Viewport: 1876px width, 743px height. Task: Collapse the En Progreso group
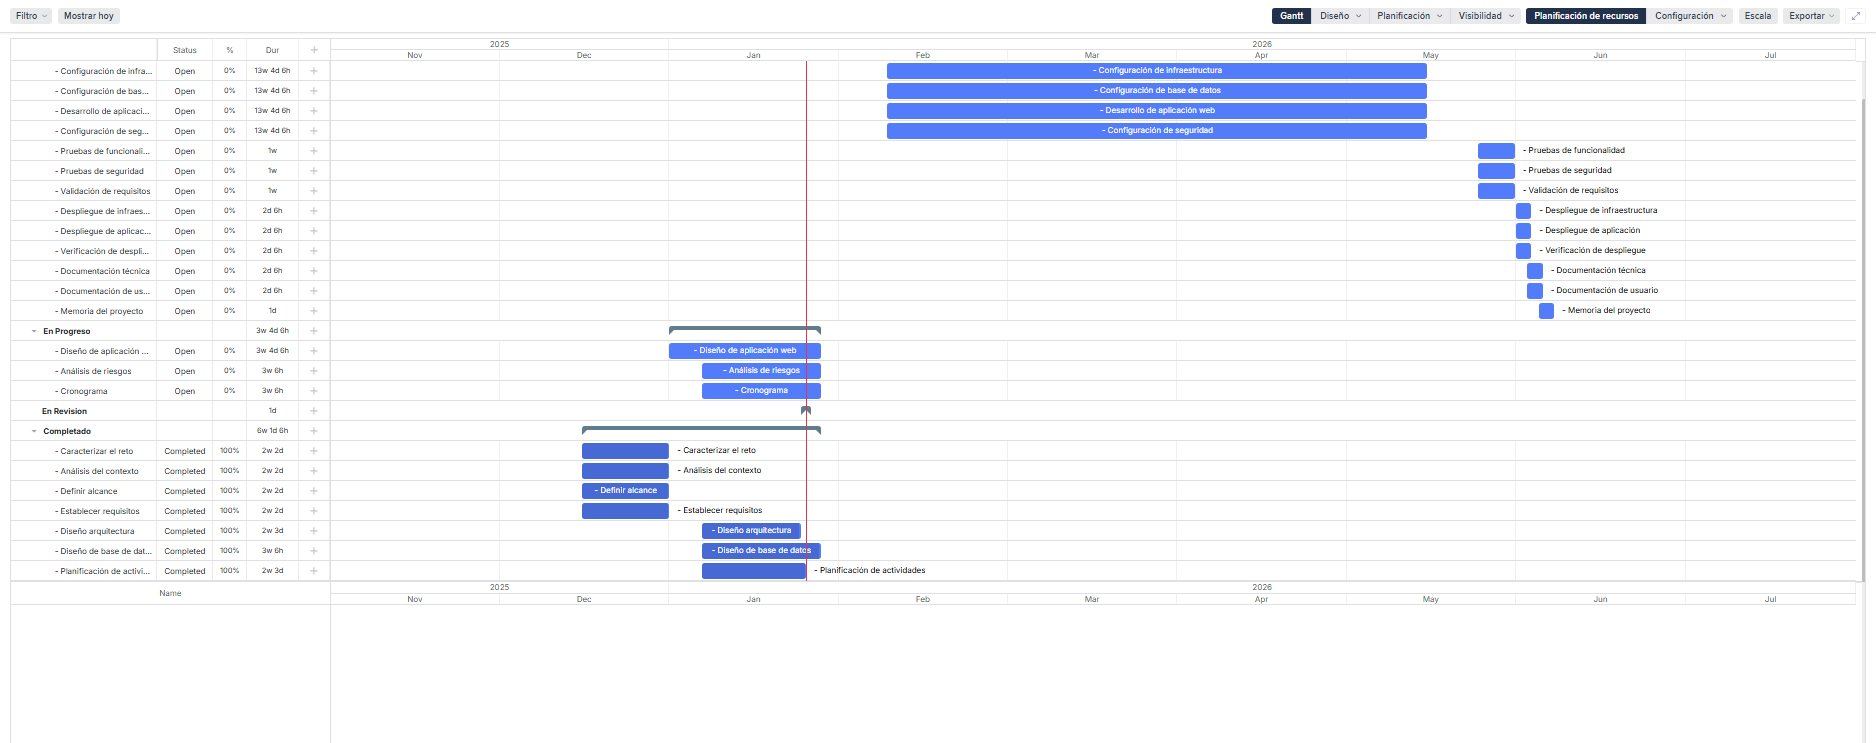pos(34,331)
